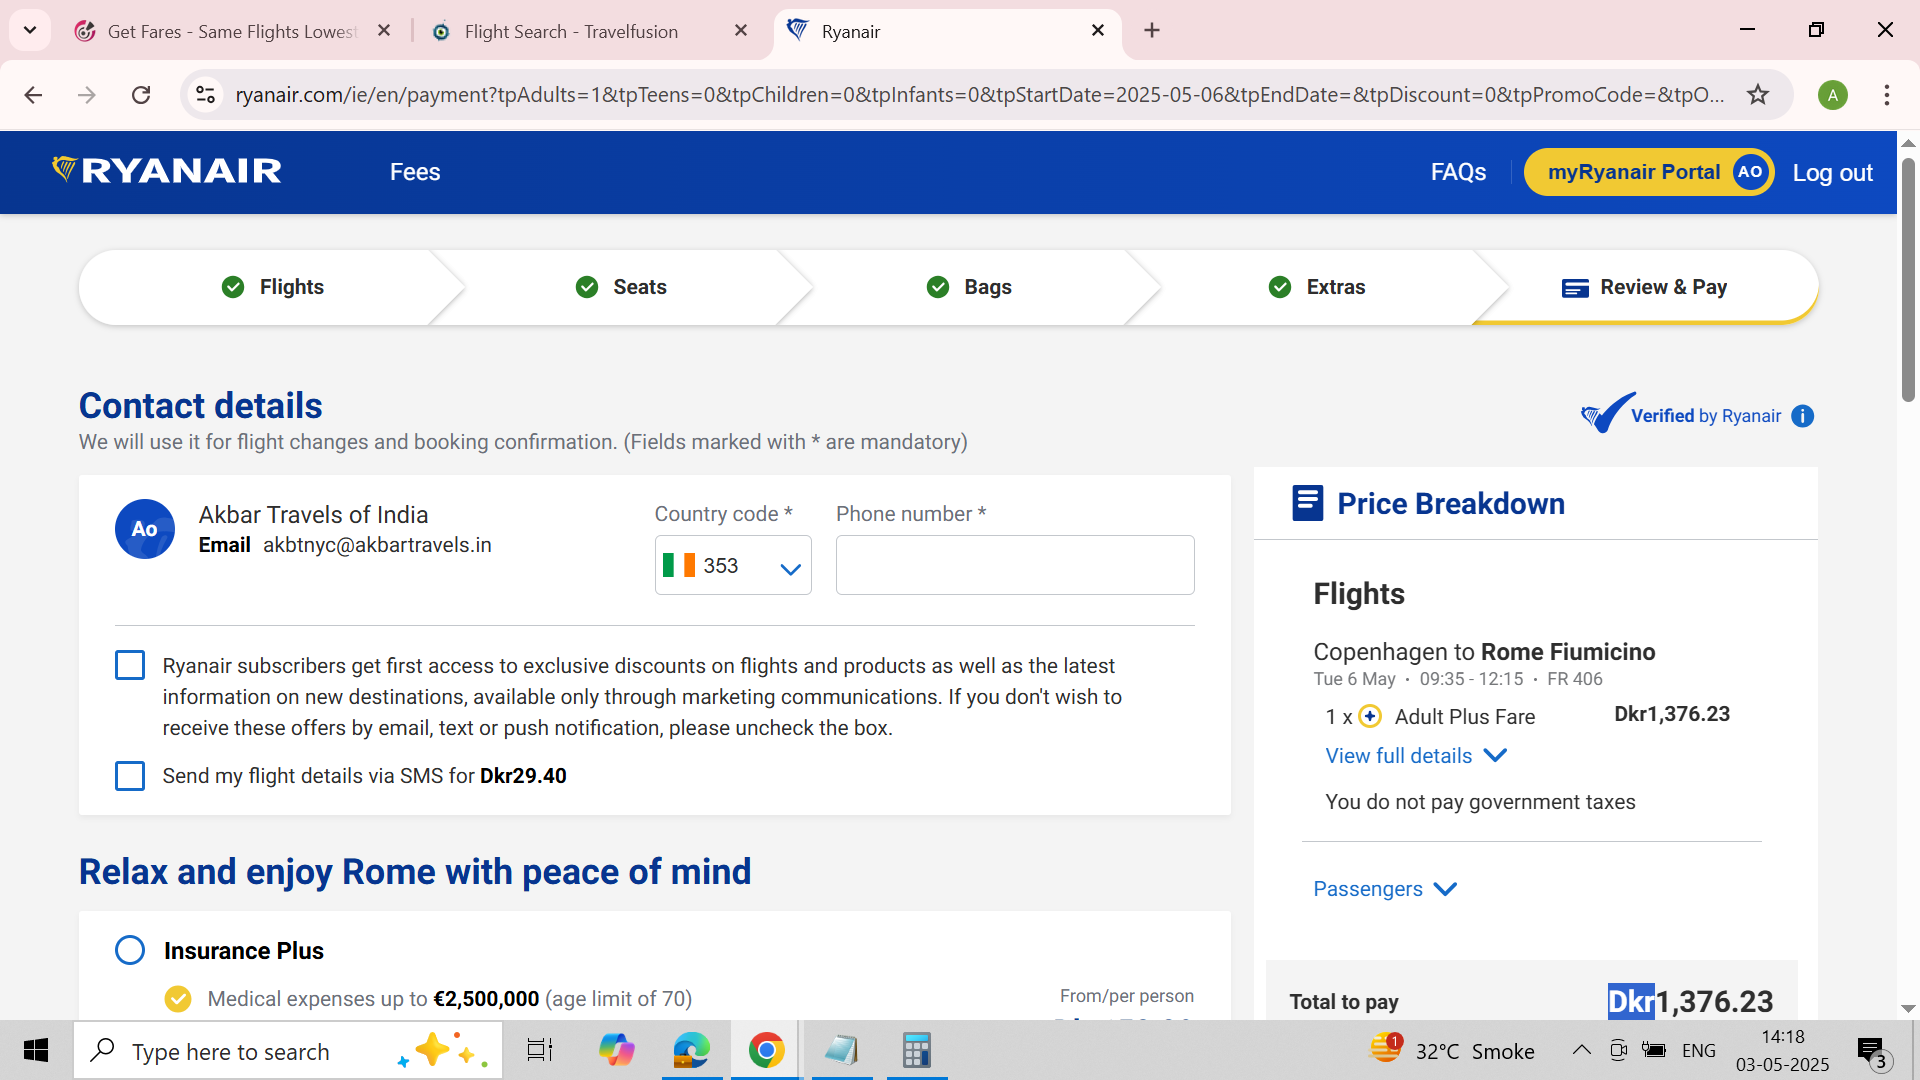Click the Phone number input field
Image resolution: width=1920 pixels, height=1080 pixels.
pos(1014,566)
